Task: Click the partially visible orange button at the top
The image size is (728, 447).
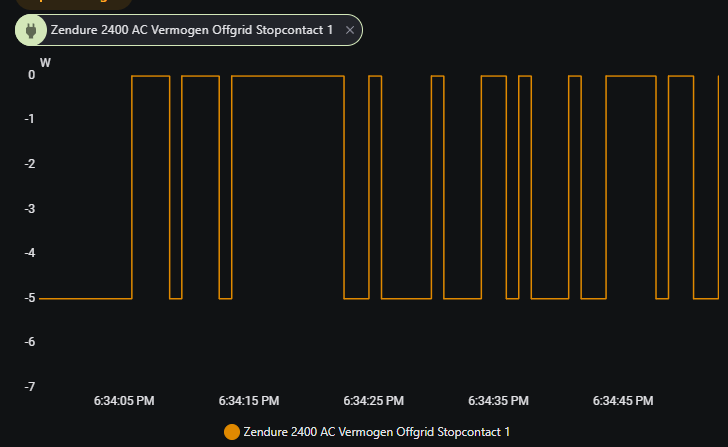Action: [x=74, y=4]
